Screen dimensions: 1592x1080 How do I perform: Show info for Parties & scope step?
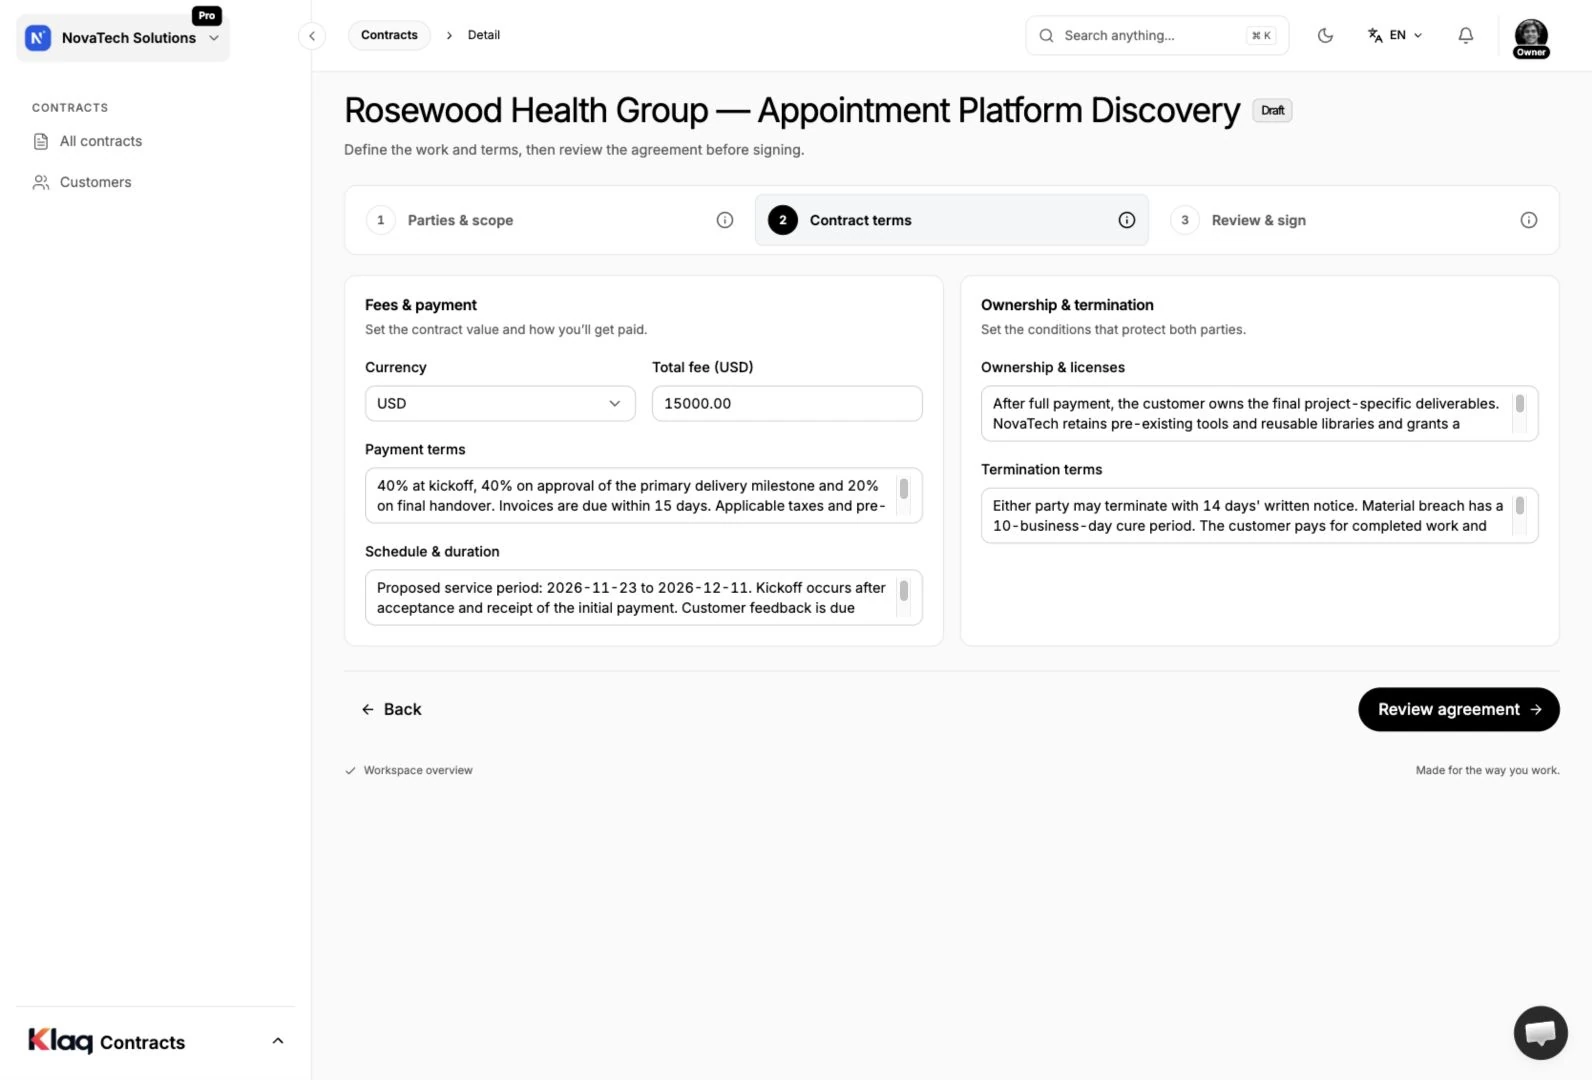point(725,220)
